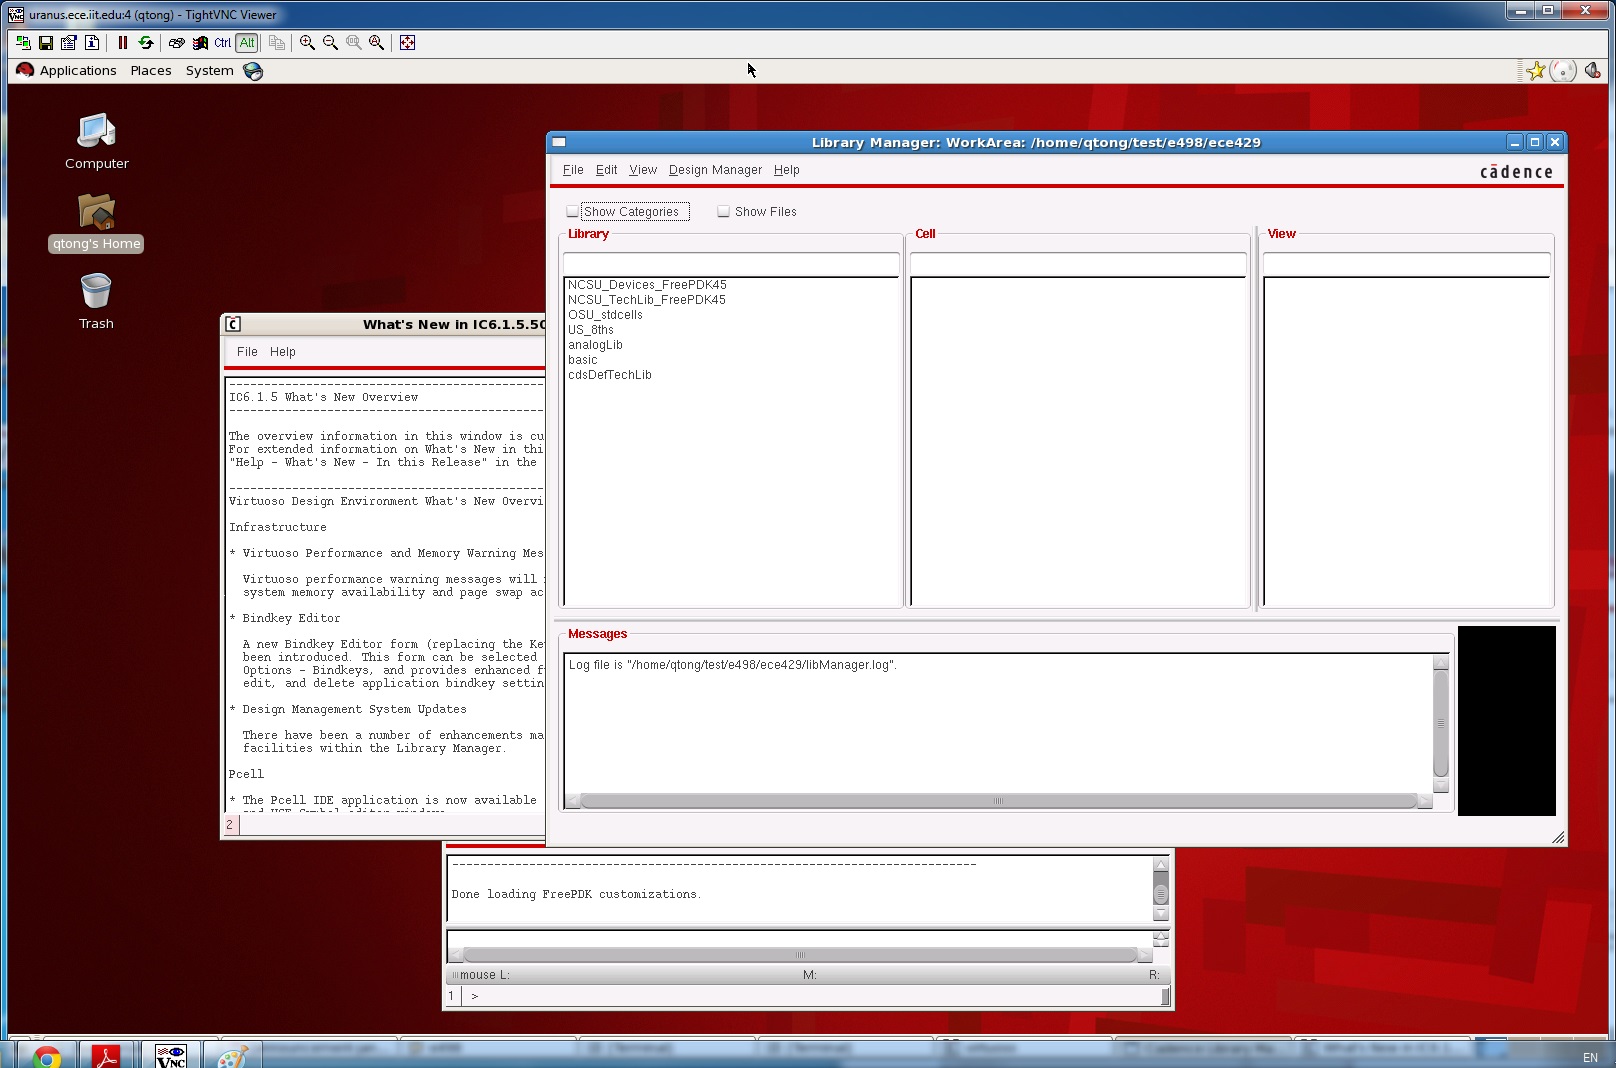
Task: Click the CIW horizontal scrollbar
Action: click(800, 955)
